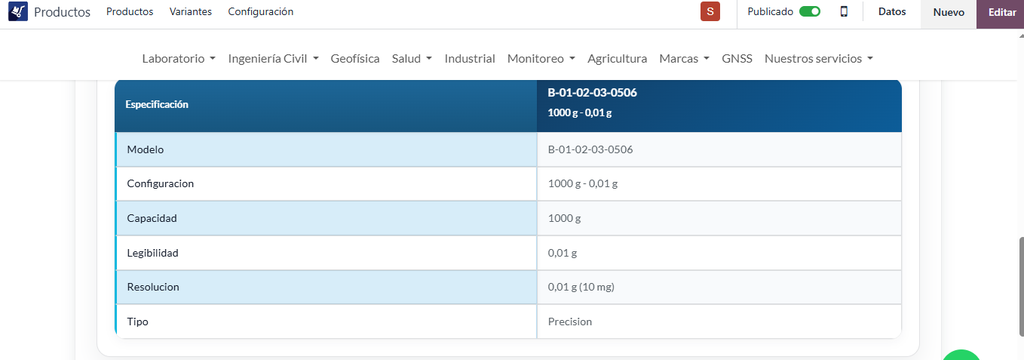Open the Configuración menu
This screenshot has width=1024, height=360.
[261, 12]
